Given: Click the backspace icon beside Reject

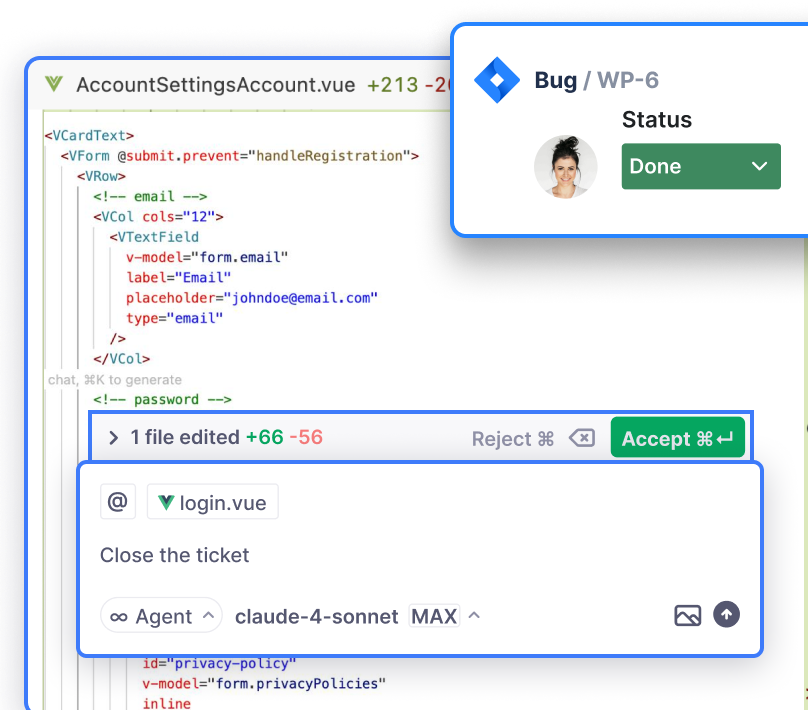Looking at the screenshot, I should click(x=581, y=439).
